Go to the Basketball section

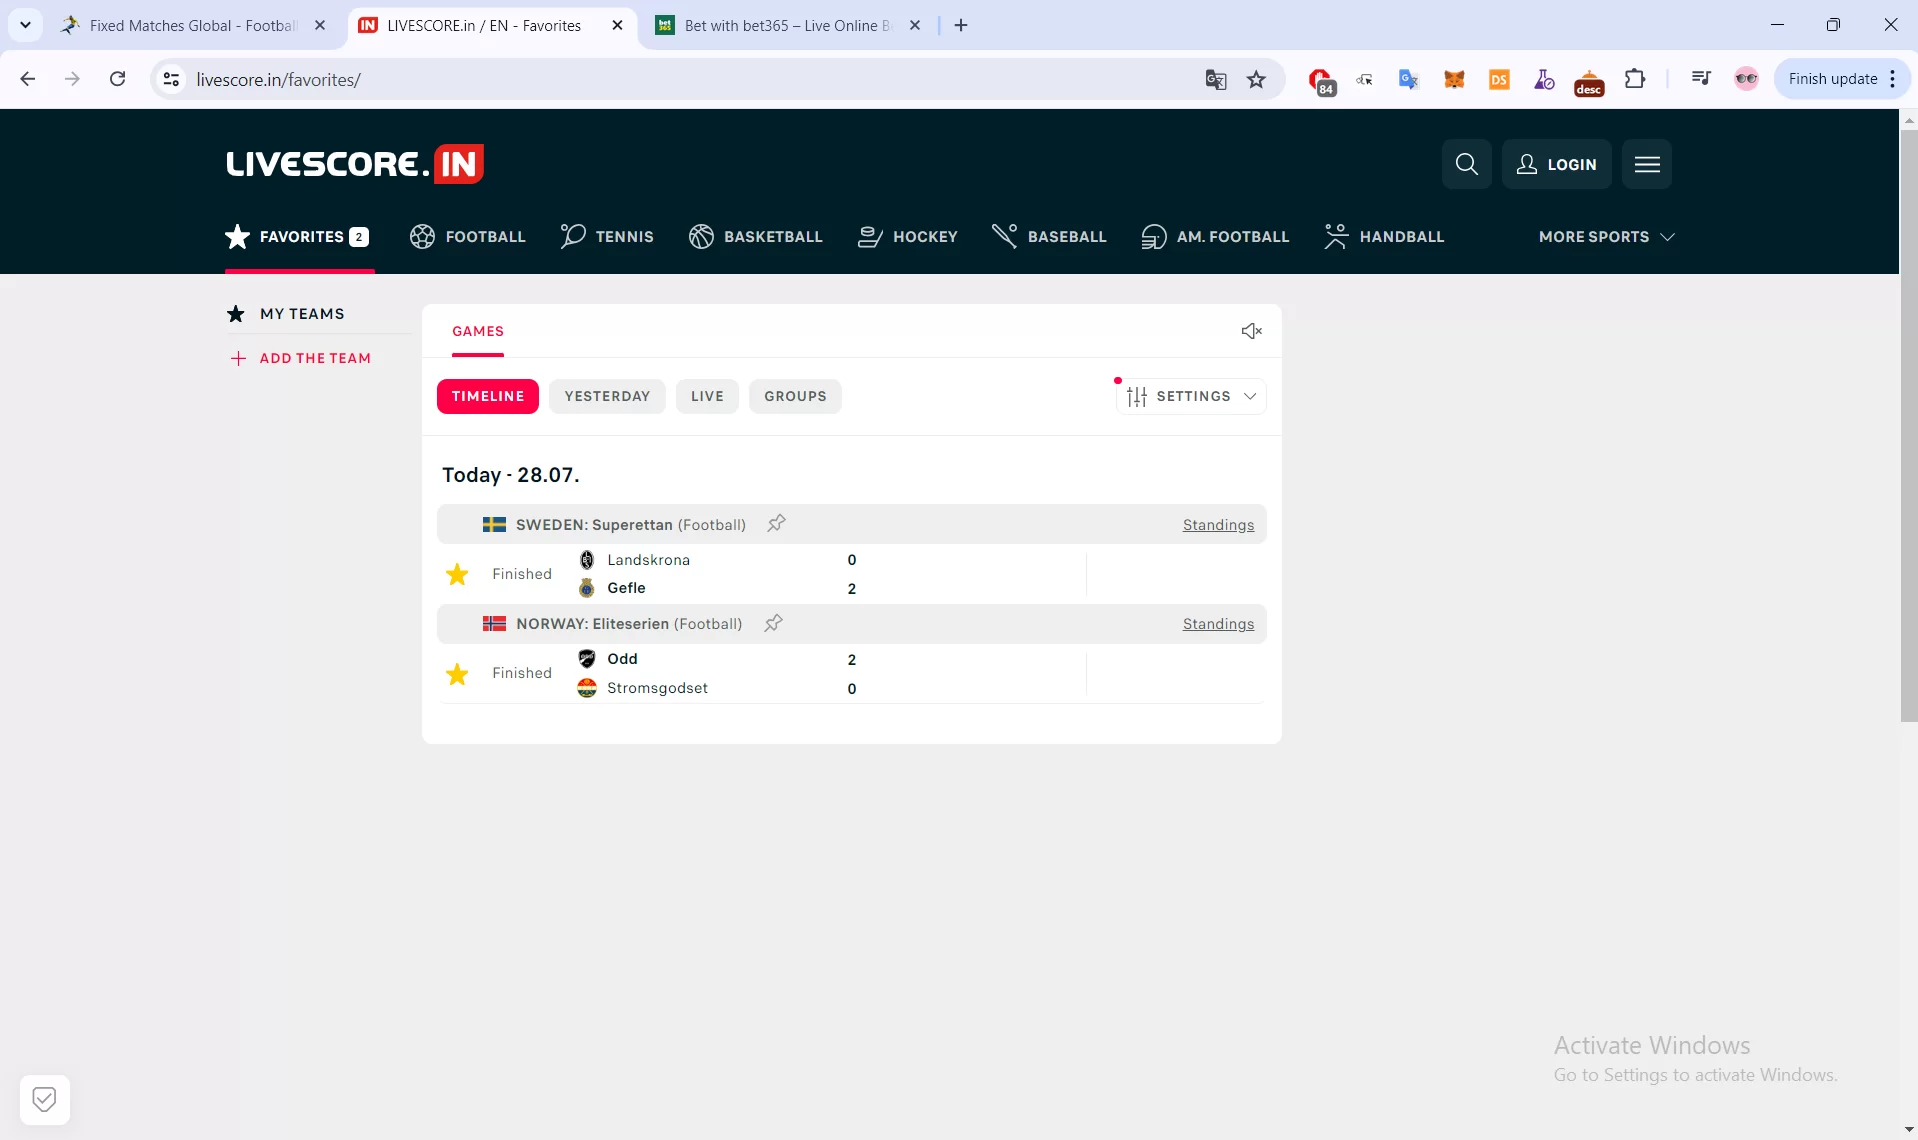[755, 237]
